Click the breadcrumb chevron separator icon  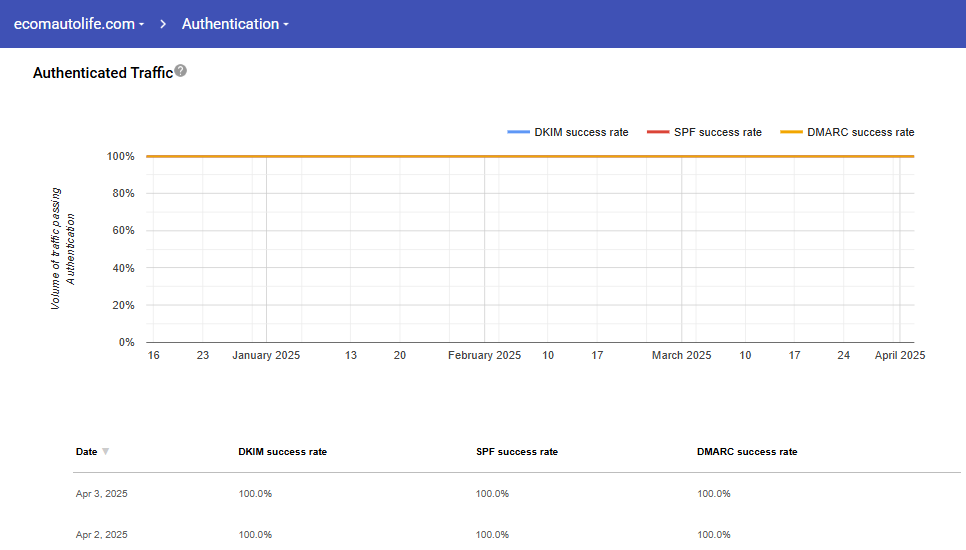tap(163, 24)
